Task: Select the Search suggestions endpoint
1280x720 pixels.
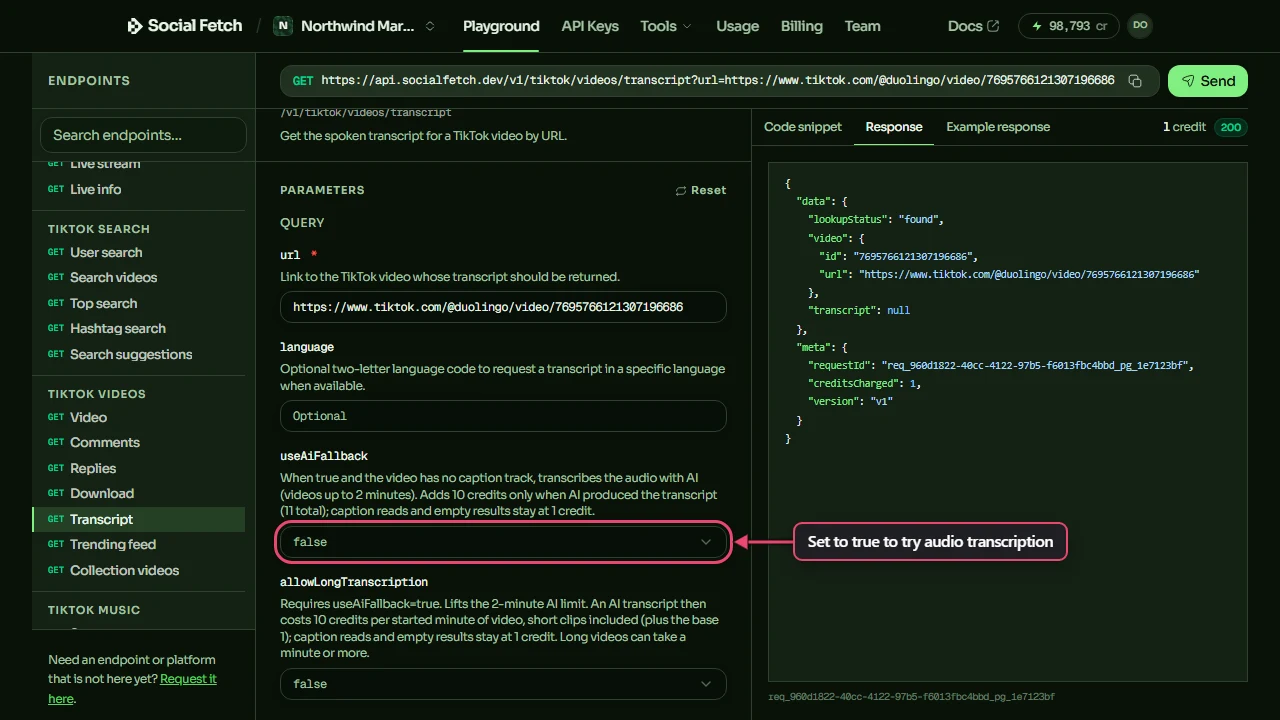Action: click(138, 354)
